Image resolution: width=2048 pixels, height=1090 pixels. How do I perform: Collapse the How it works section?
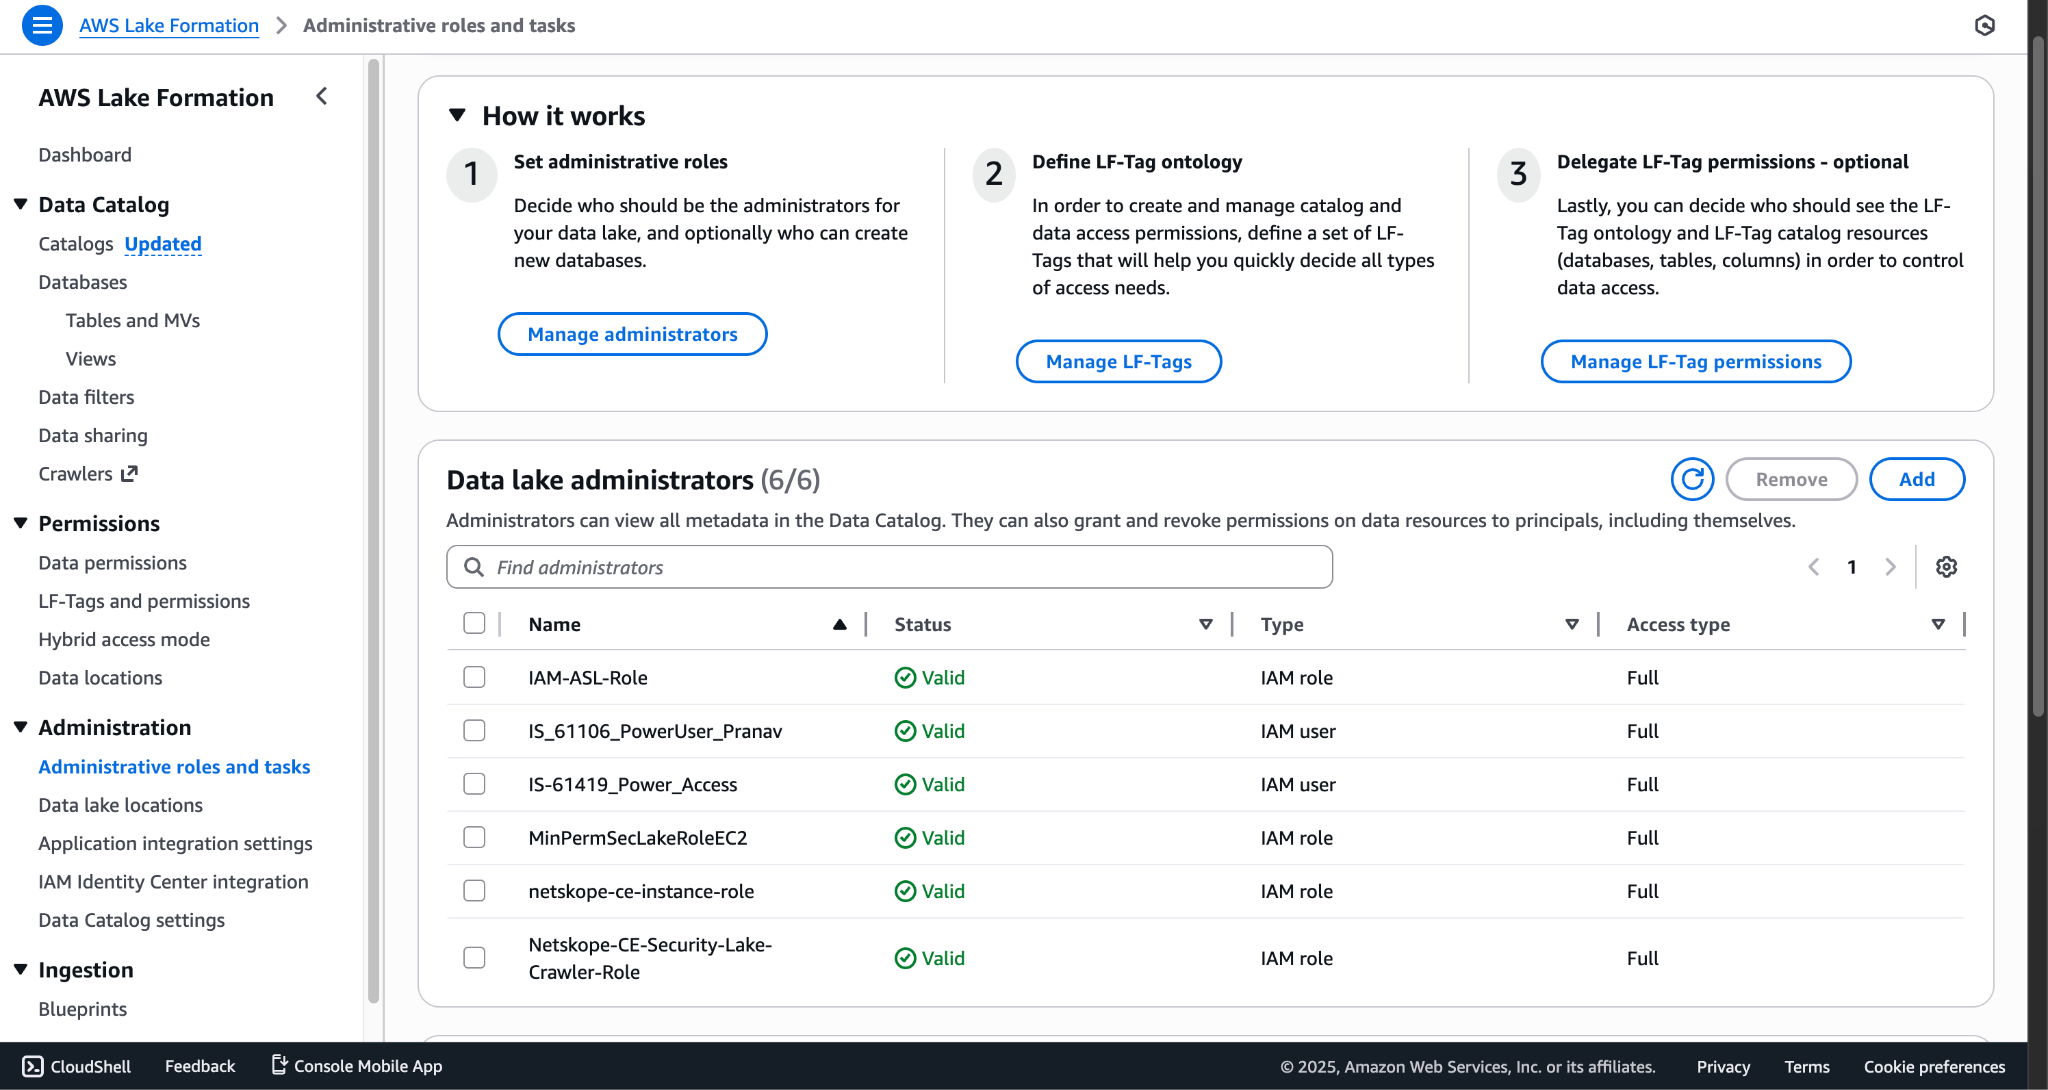(457, 115)
